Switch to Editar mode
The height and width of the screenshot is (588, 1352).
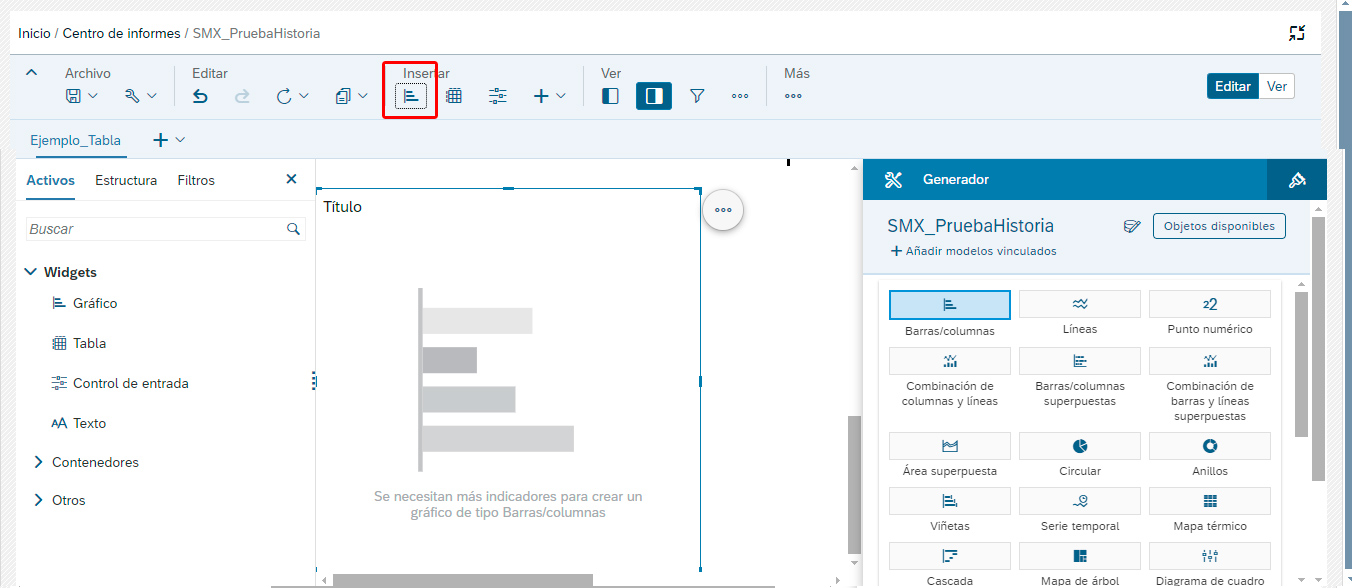tap(1233, 86)
